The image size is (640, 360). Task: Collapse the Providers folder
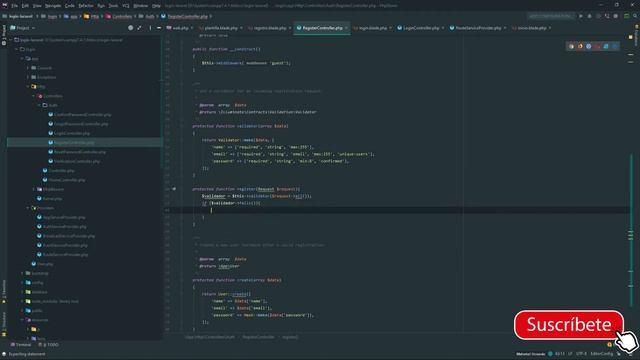coord(28,208)
